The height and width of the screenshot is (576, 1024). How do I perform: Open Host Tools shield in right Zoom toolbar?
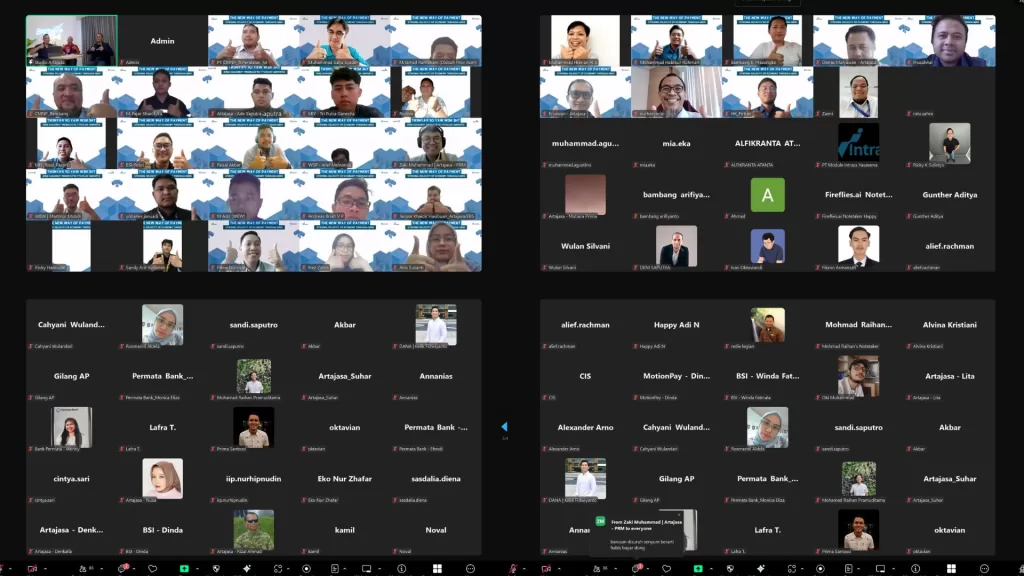pyautogui.click(x=730, y=569)
